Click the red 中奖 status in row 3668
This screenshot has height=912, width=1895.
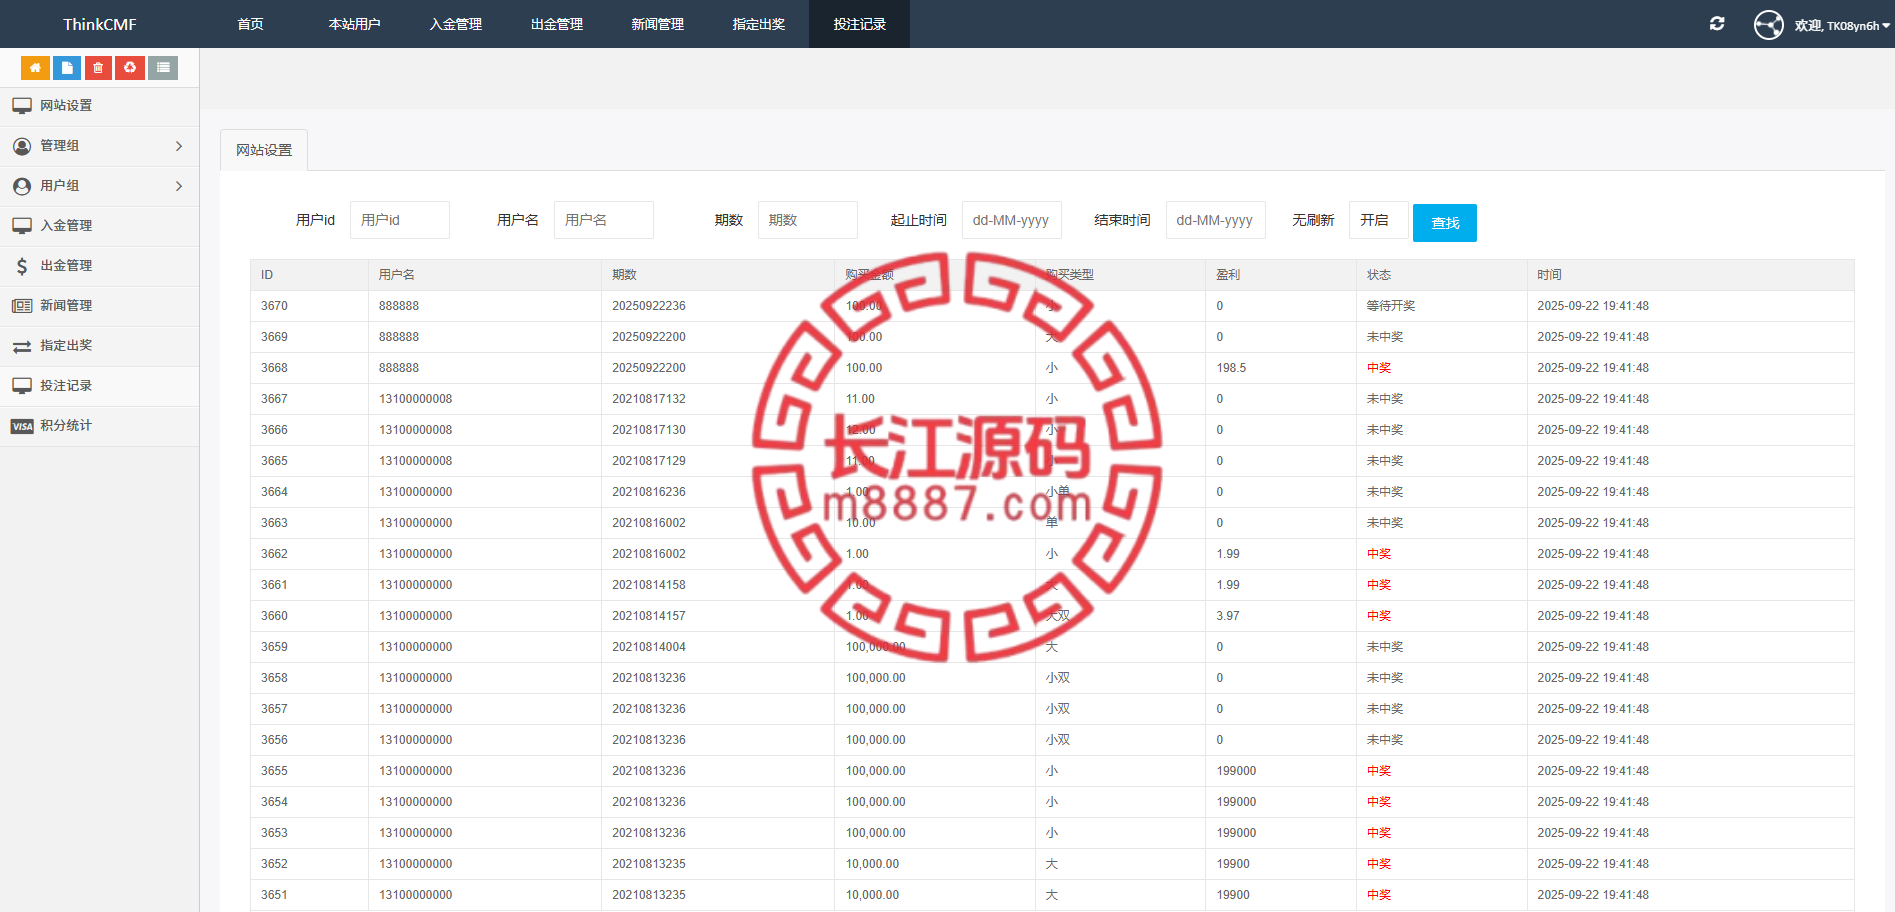[x=1379, y=368]
